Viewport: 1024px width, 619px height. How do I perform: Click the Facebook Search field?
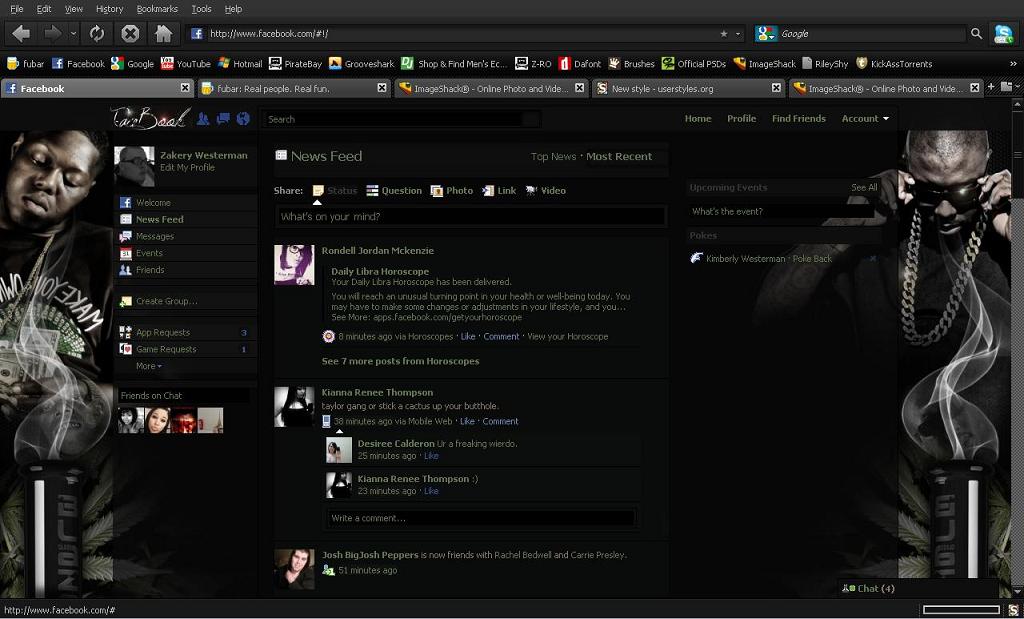click(x=402, y=119)
